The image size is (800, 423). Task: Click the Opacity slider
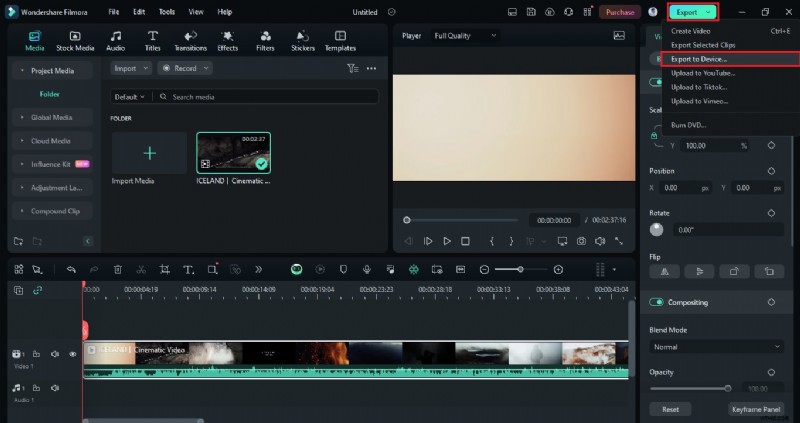tap(689, 388)
